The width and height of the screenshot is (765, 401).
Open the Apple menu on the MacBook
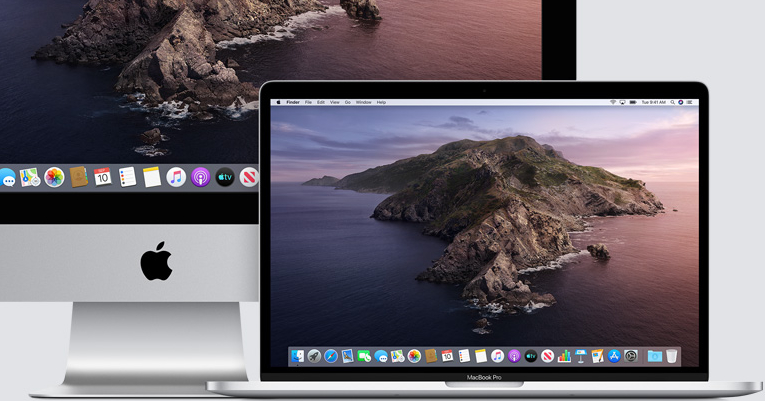tap(279, 102)
